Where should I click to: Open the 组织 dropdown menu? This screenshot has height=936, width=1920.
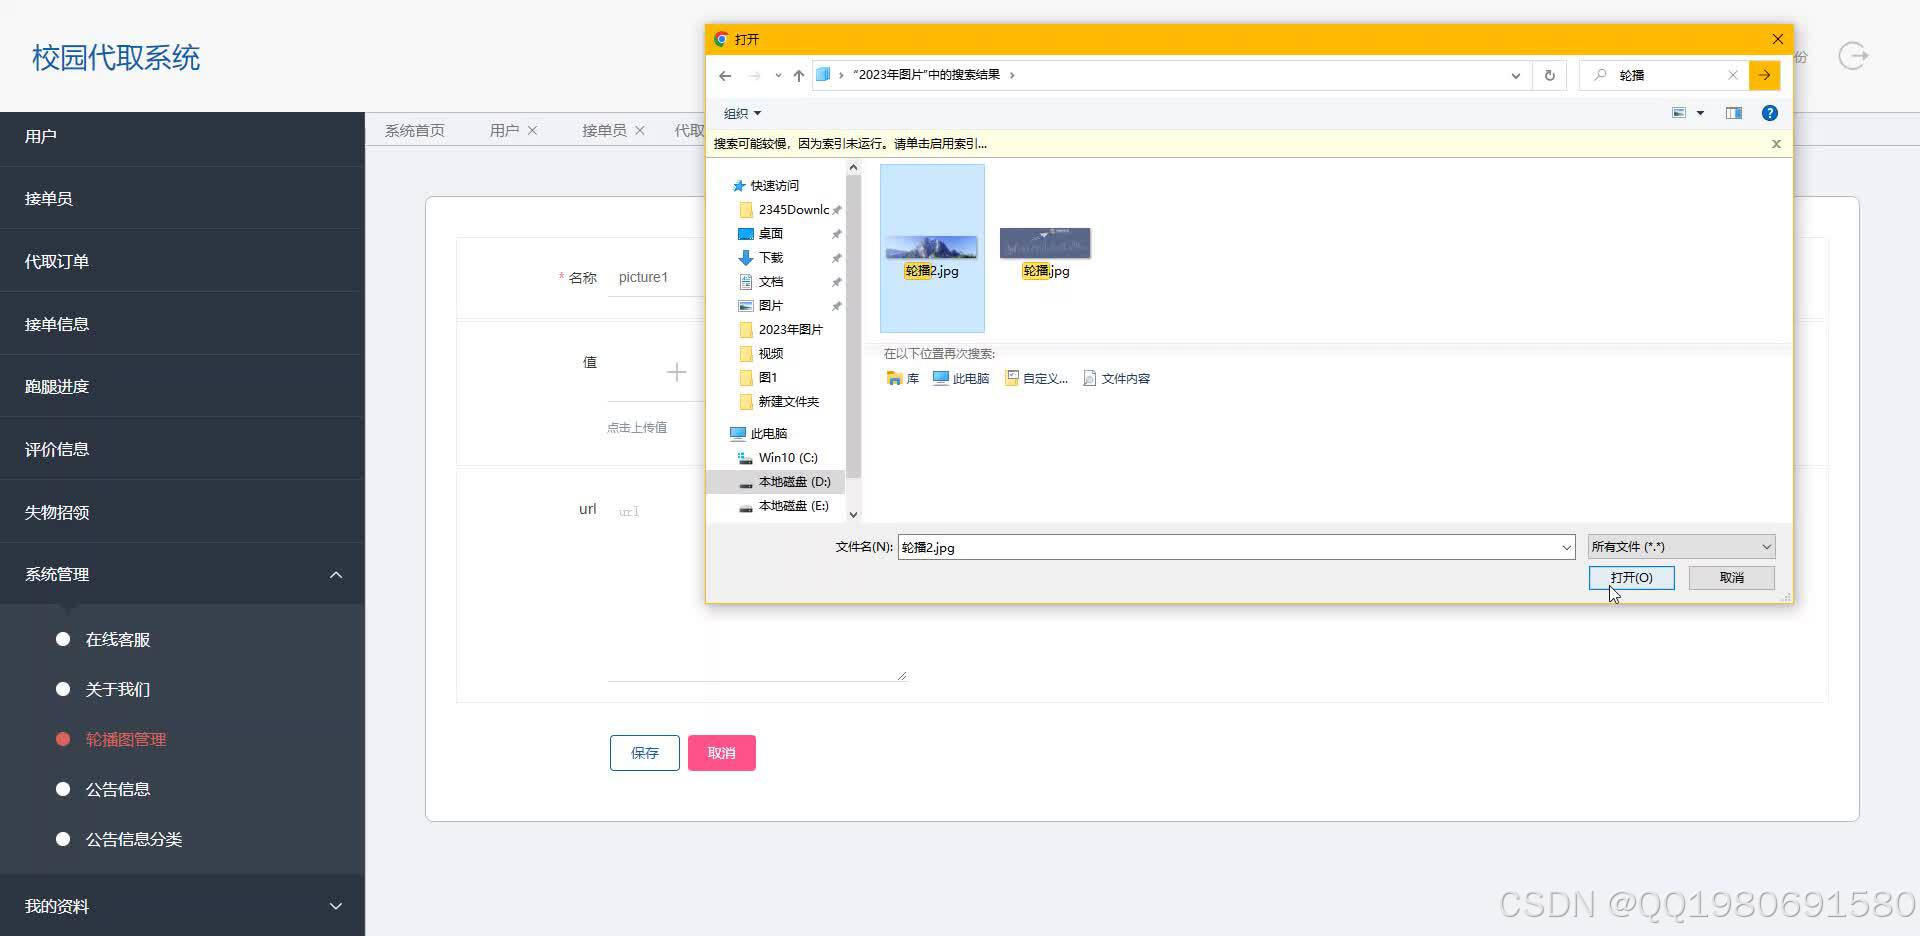coord(741,113)
